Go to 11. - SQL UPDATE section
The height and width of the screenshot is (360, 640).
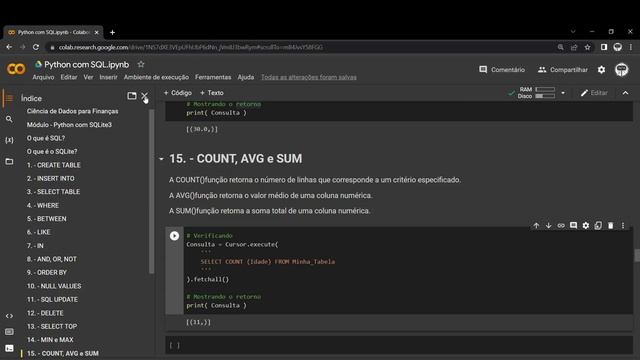[x=52, y=300]
